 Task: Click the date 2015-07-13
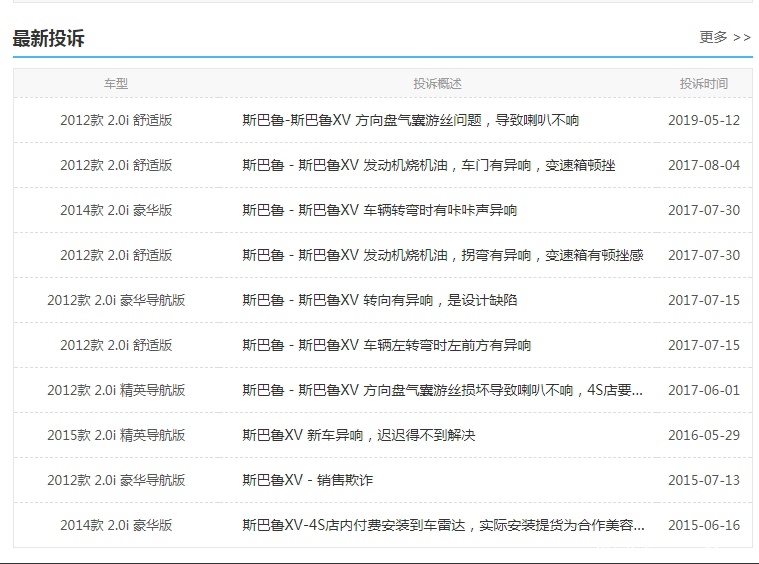[704, 480]
